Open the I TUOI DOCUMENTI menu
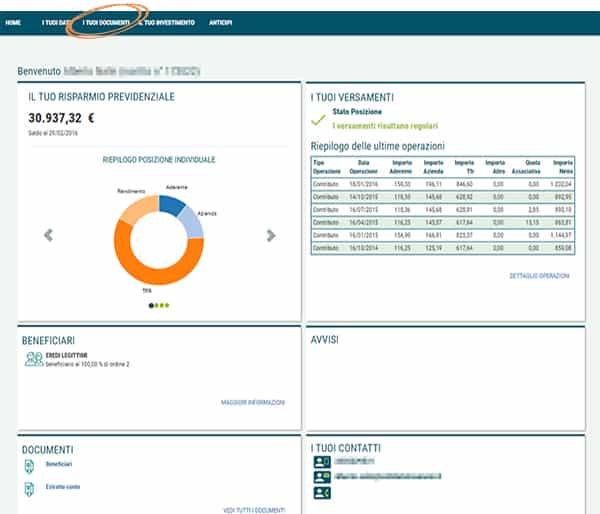The width and height of the screenshot is (600, 514). [x=106, y=21]
